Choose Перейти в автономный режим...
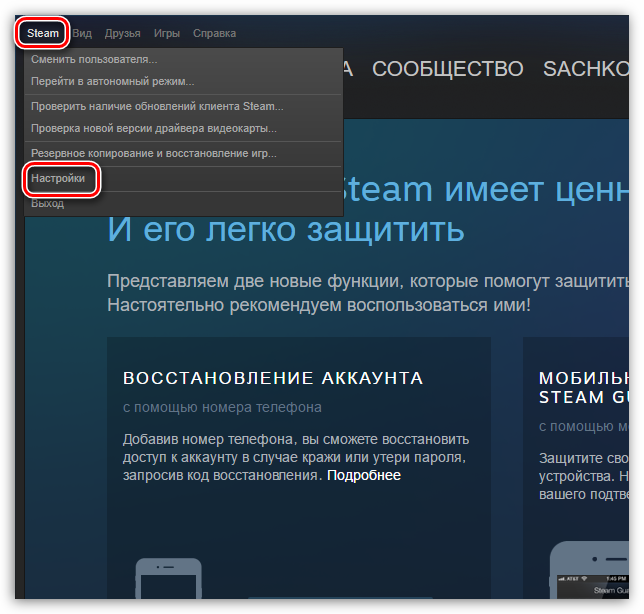Viewport: 644px width, 614px height. (112, 81)
